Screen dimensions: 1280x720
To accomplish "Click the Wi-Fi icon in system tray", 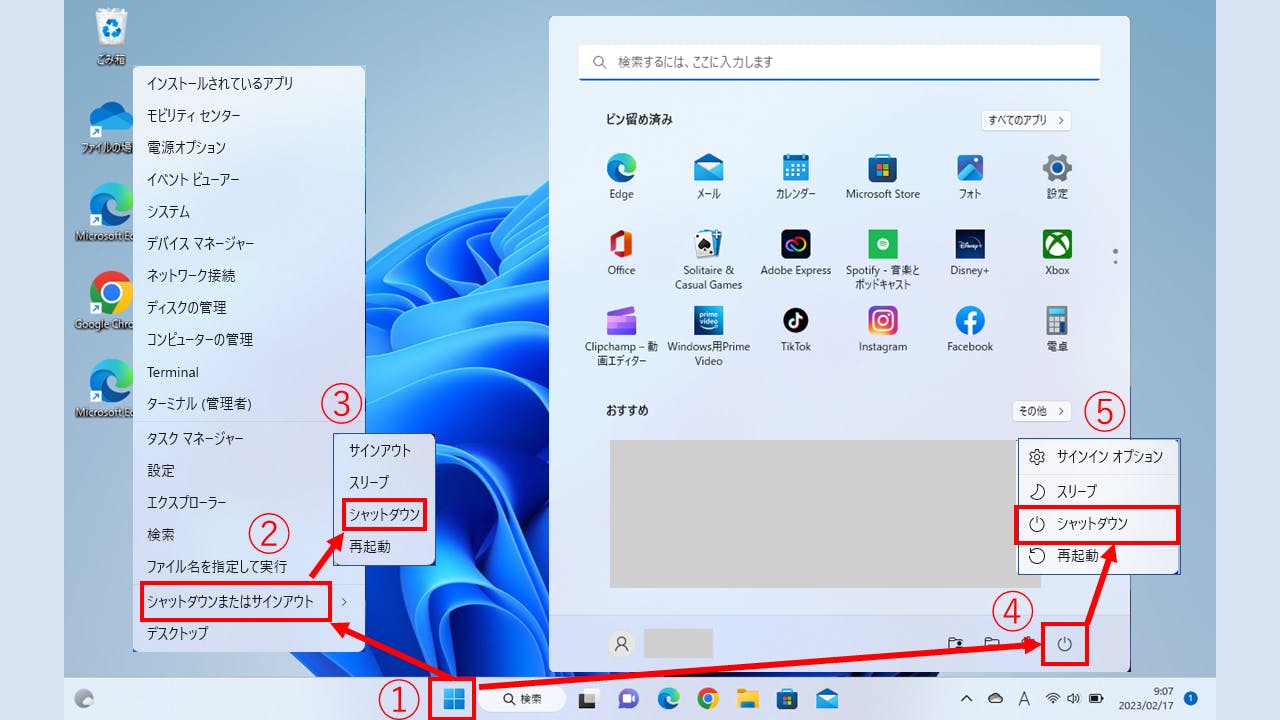I will 1053,698.
